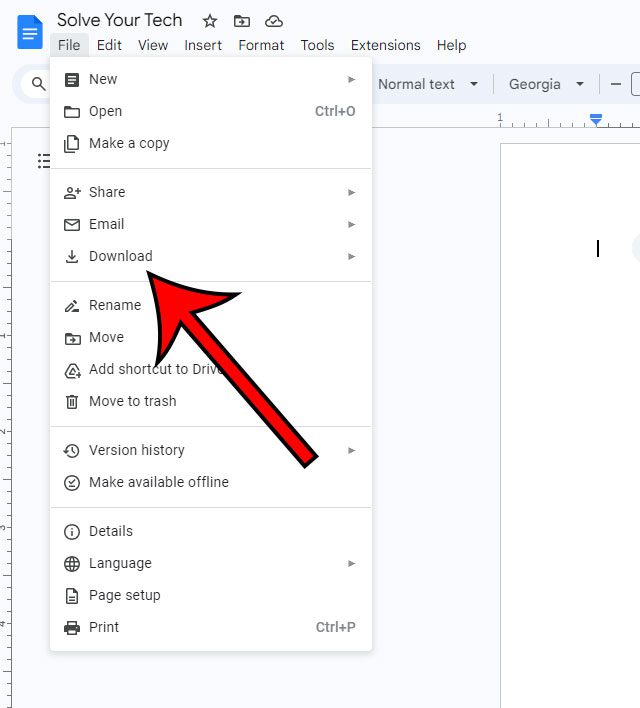The height and width of the screenshot is (708, 640).
Task: Open the Insert menu
Action: [x=203, y=45]
